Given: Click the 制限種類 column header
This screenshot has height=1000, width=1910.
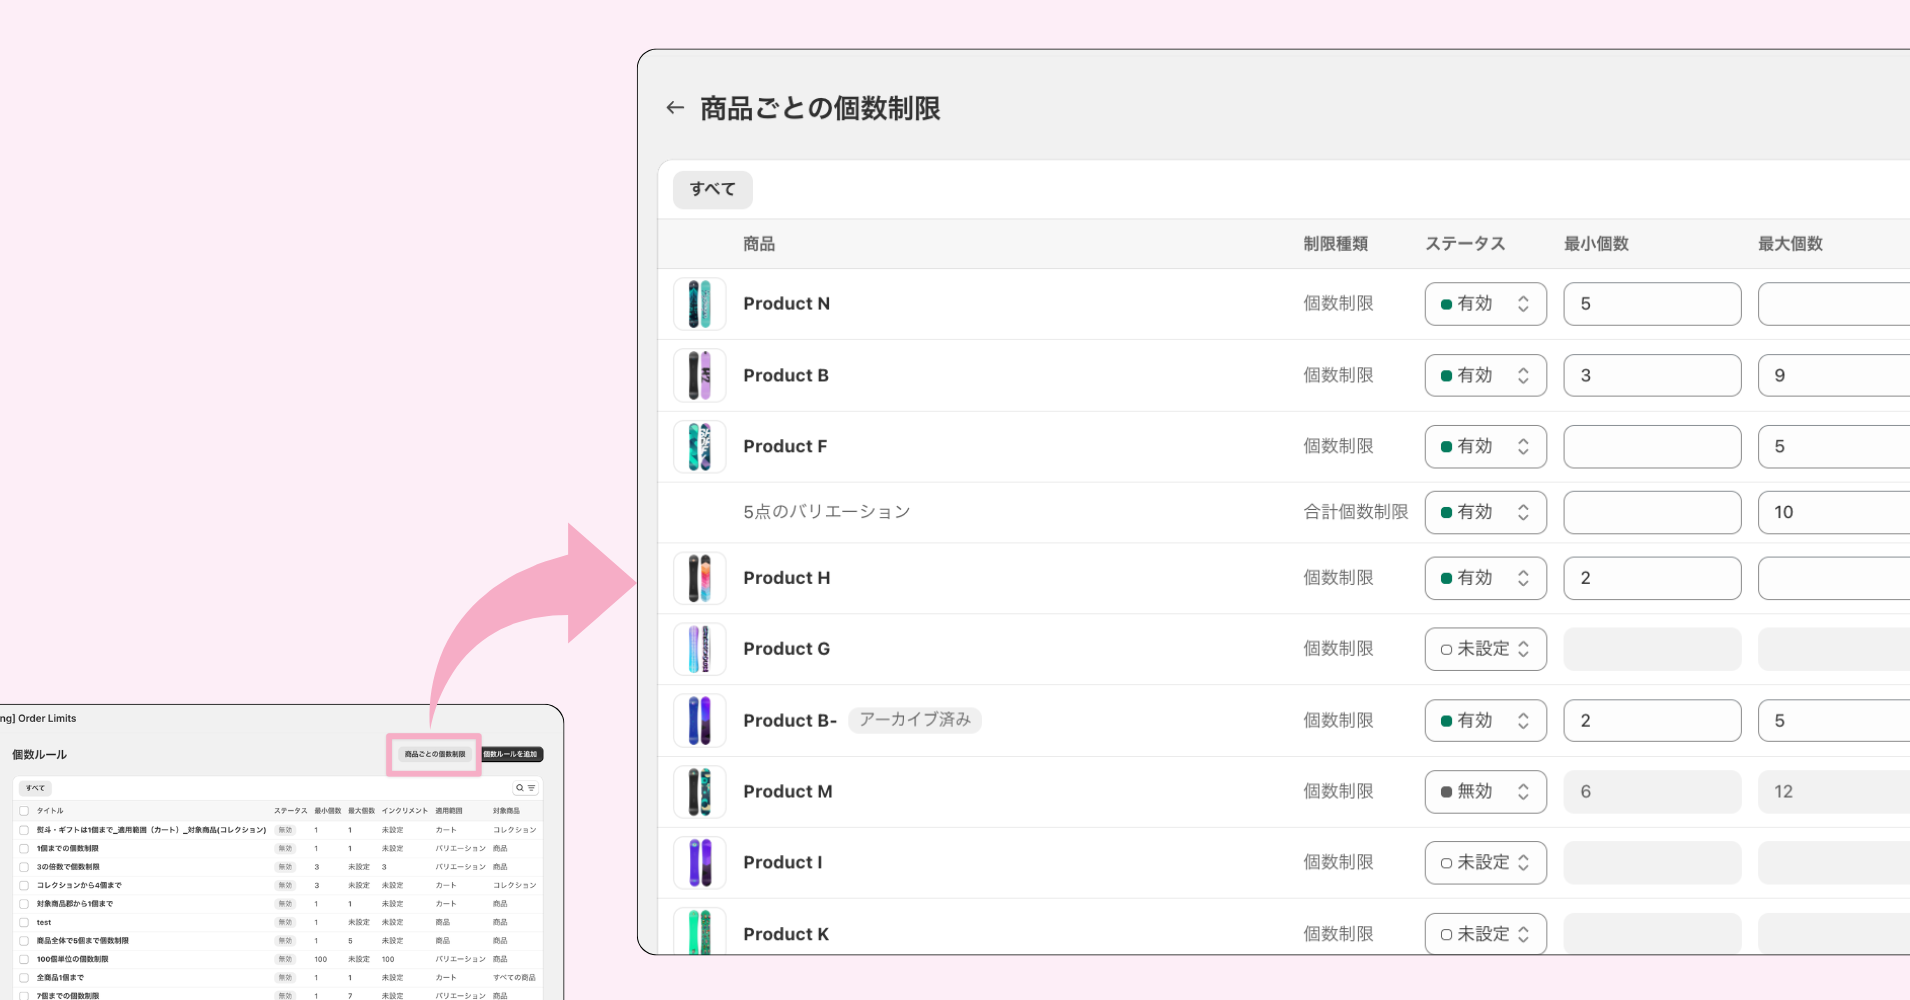Looking at the screenshot, I should pyautogui.click(x=1335, y=244).
